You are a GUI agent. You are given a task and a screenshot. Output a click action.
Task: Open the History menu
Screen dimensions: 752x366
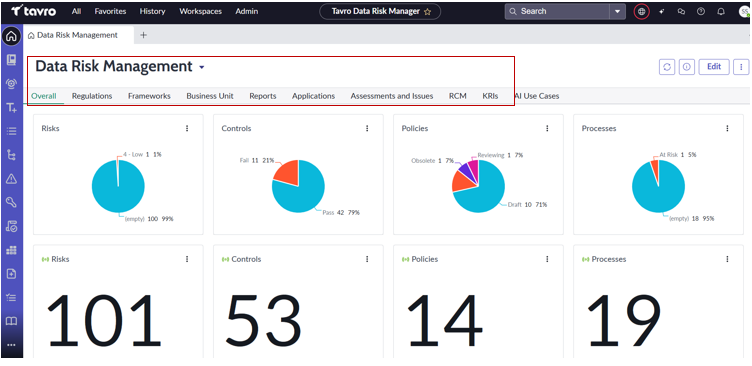(x=153, y=12)
